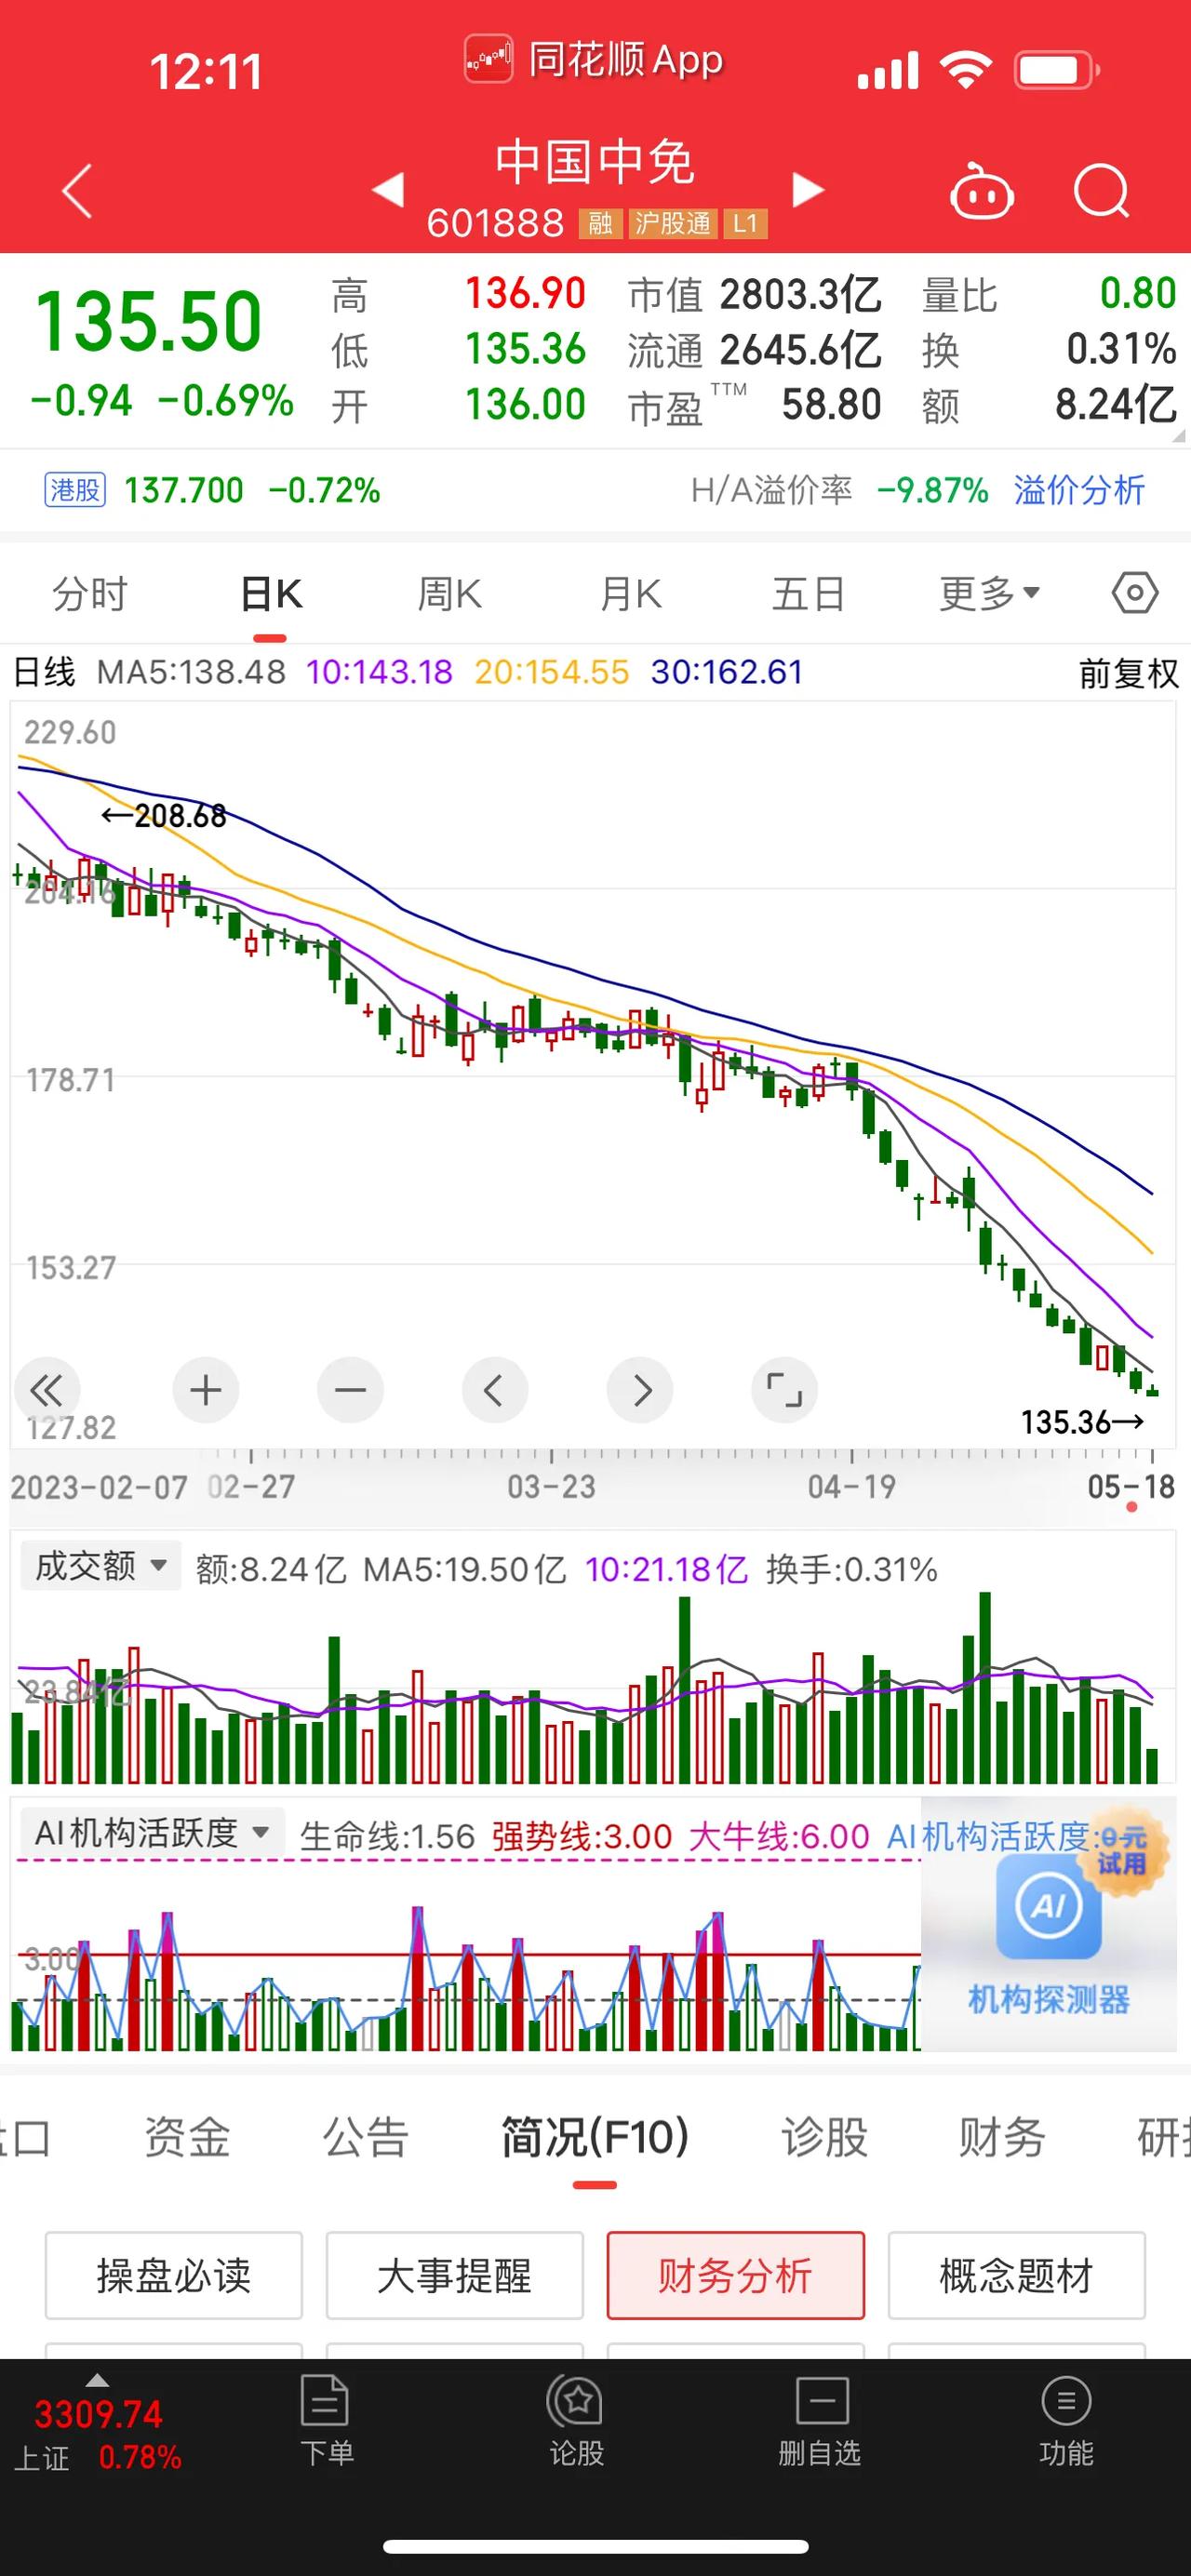Open the 财务 financials tab

pyautogui.click(x=1002, y=2137)
